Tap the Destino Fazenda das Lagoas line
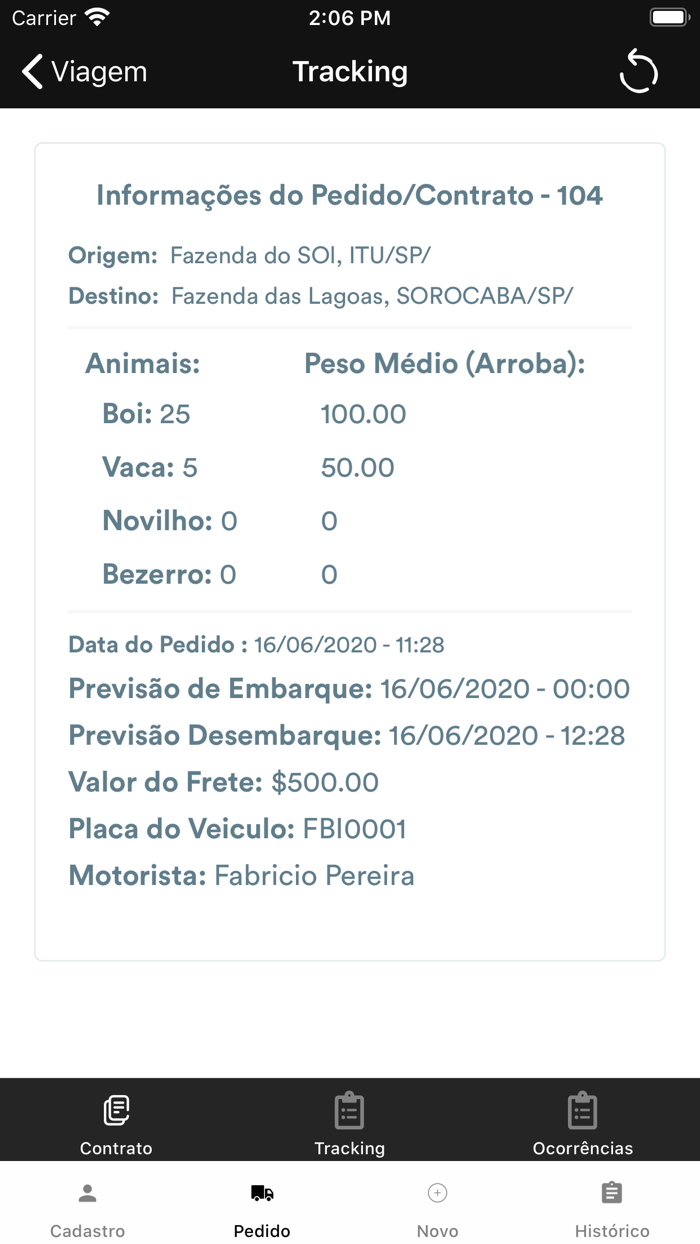700x1244 pixels. [x=320, y=296]
